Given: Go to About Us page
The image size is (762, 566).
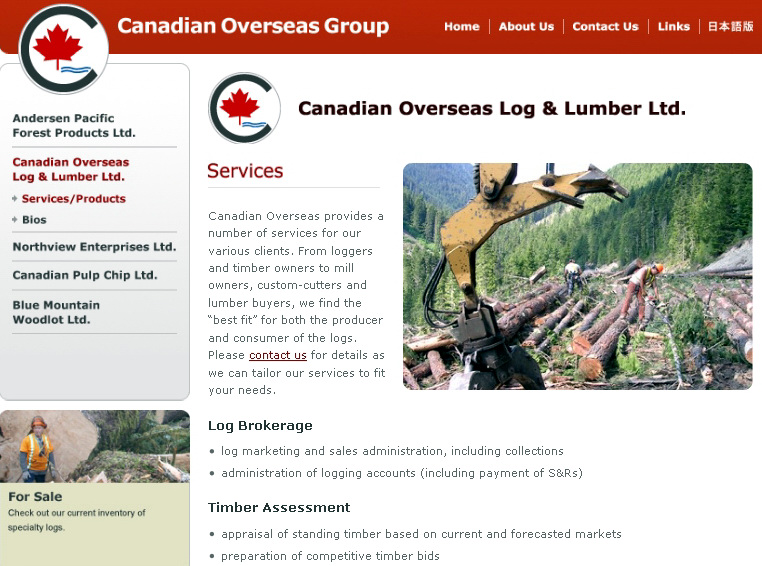Looking at the screenshot, I should (x=526, y=27).
